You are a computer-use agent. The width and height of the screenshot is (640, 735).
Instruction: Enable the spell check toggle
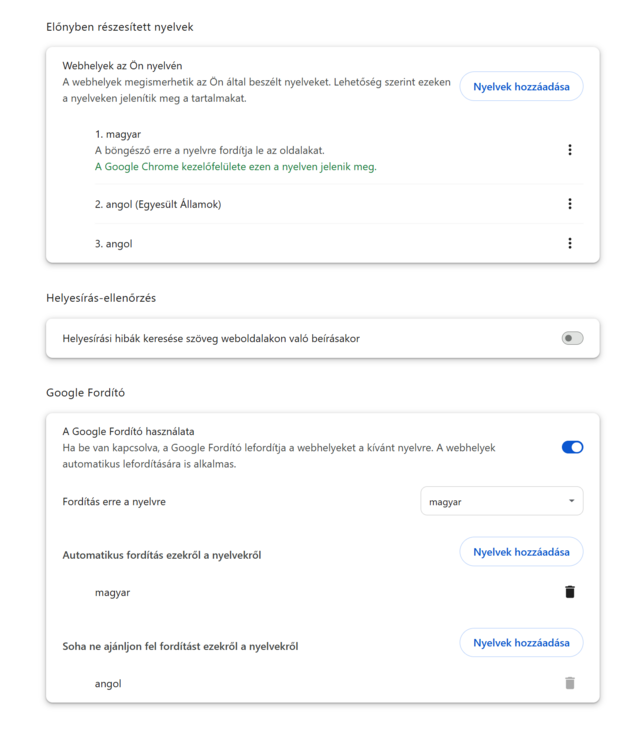click(x=572, y=338)
